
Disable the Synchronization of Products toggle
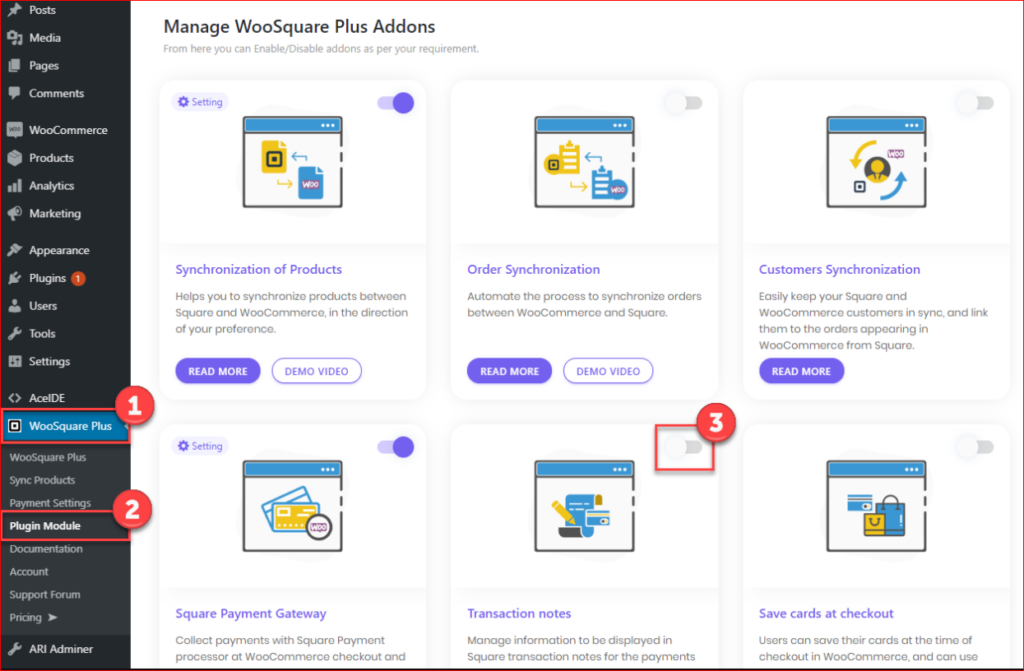[x=396, y=103]
